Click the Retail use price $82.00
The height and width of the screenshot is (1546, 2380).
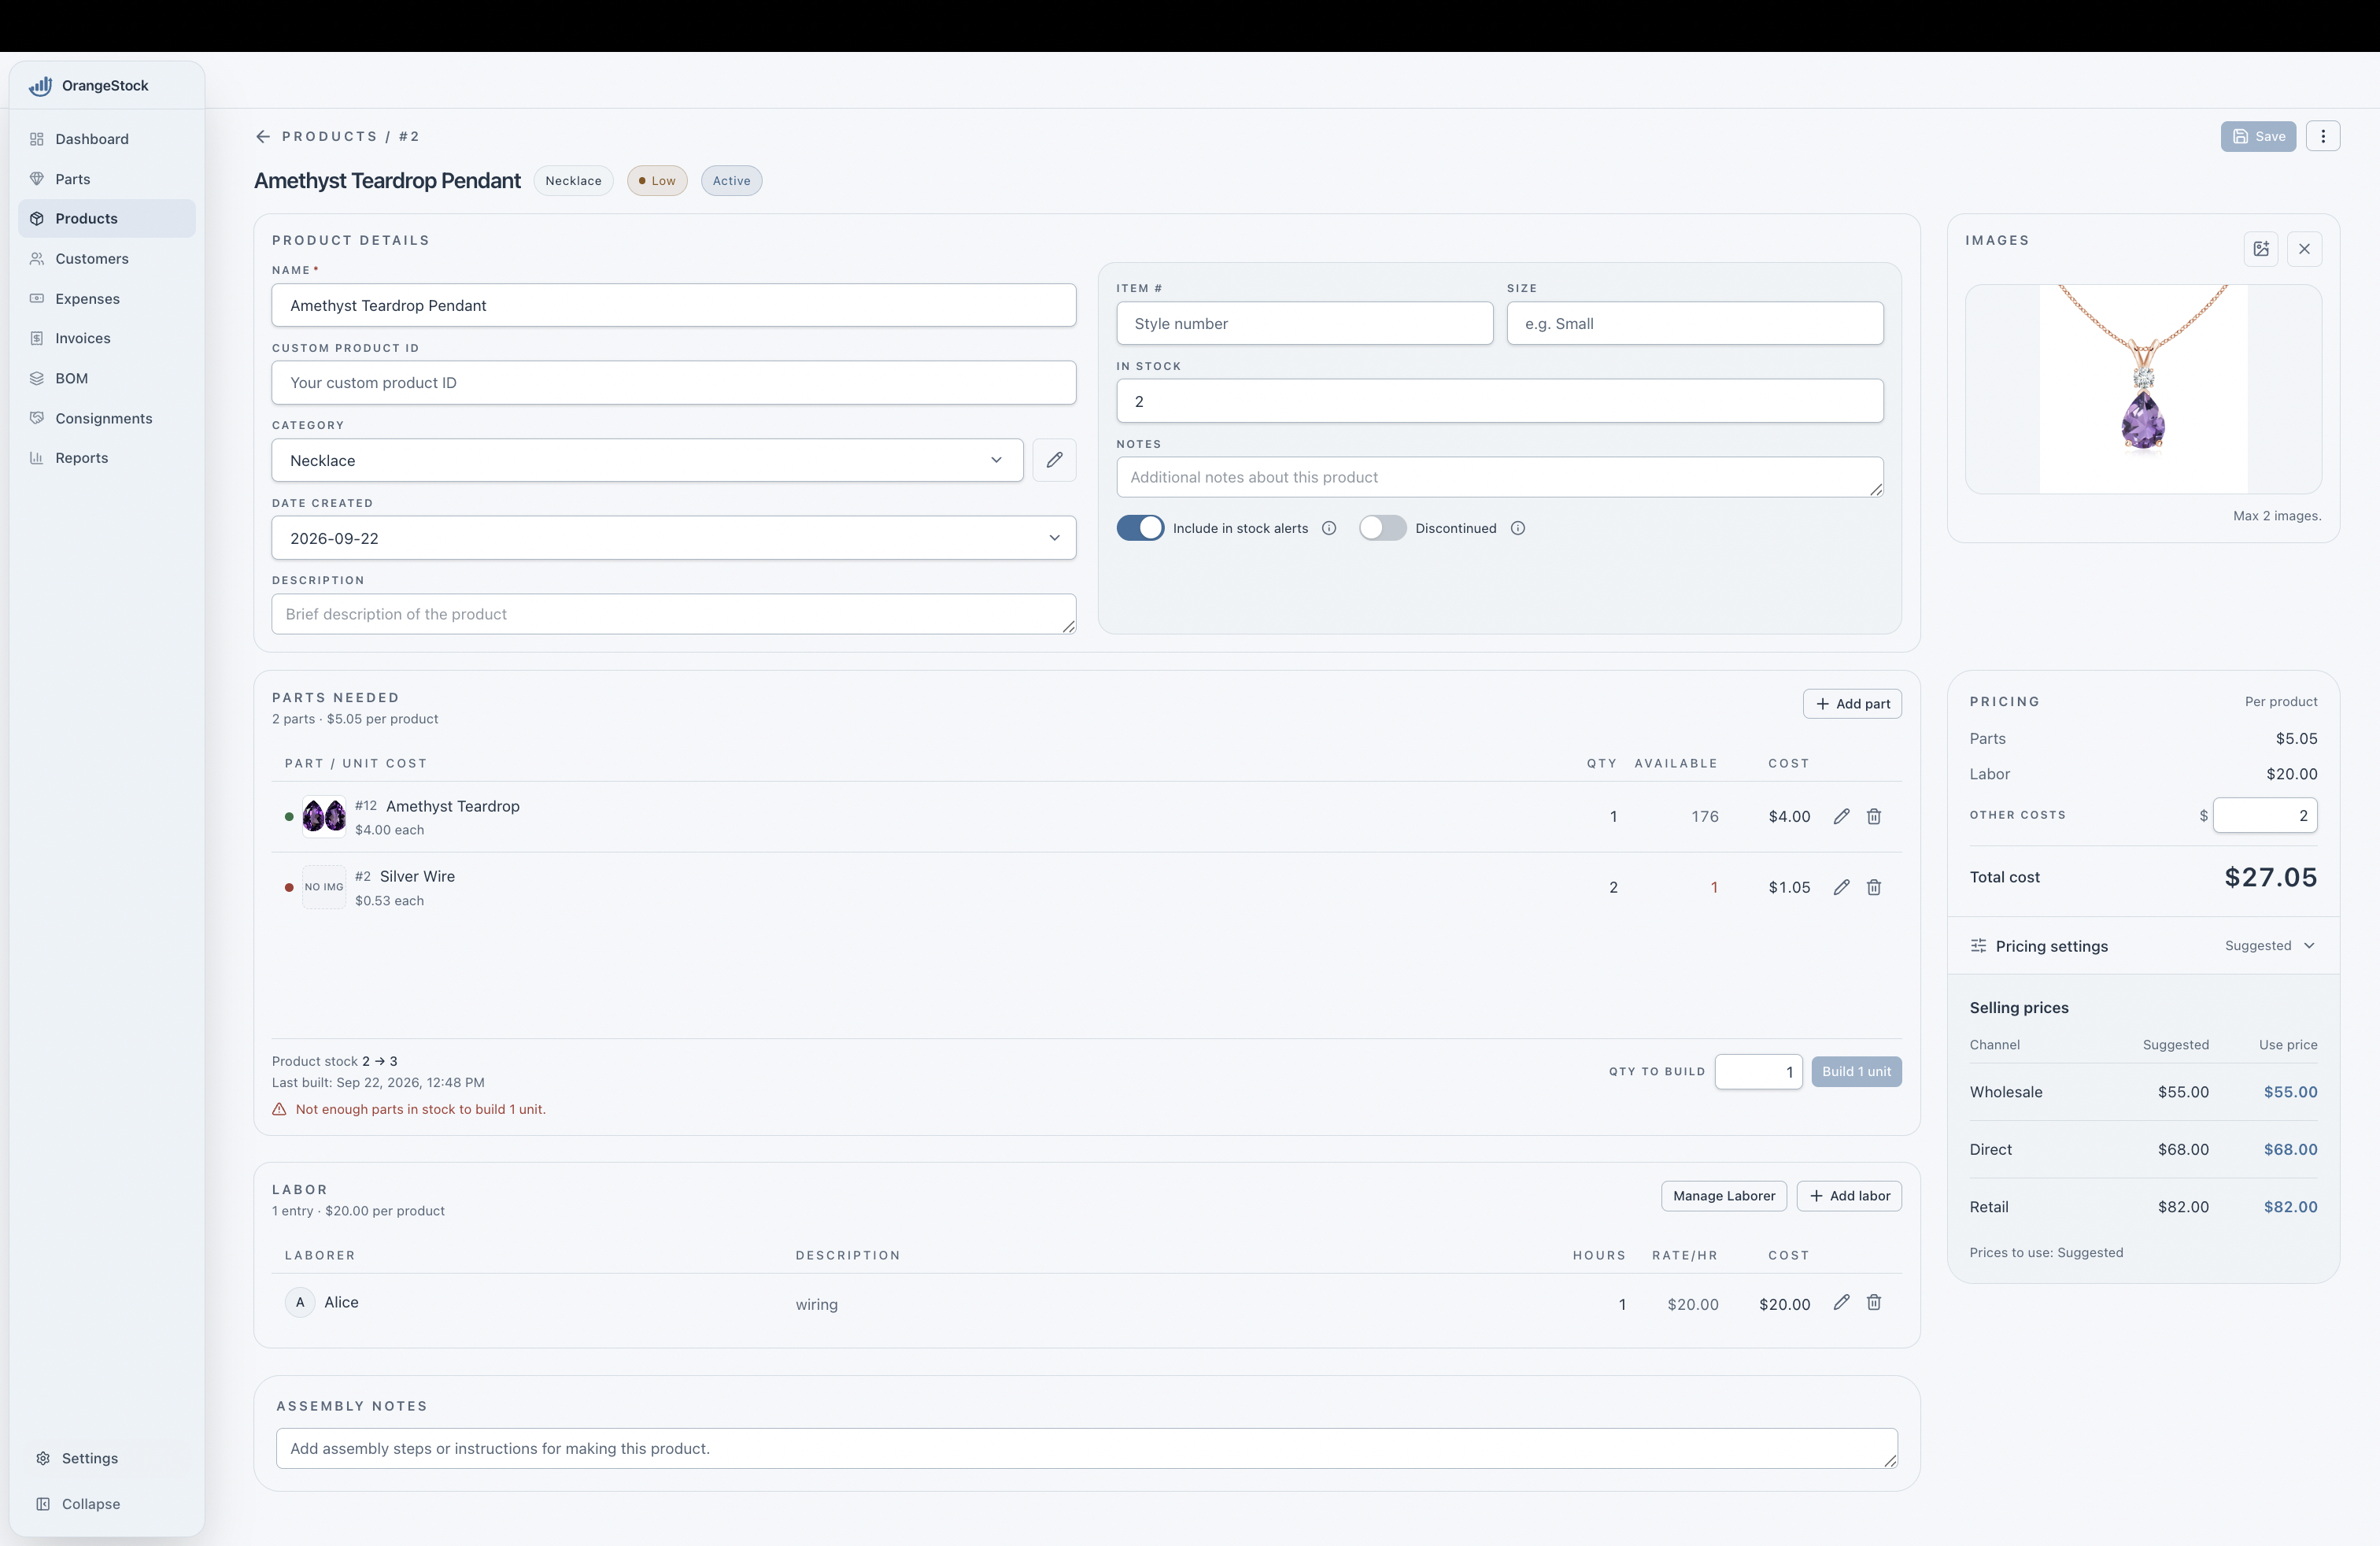2290,1207
